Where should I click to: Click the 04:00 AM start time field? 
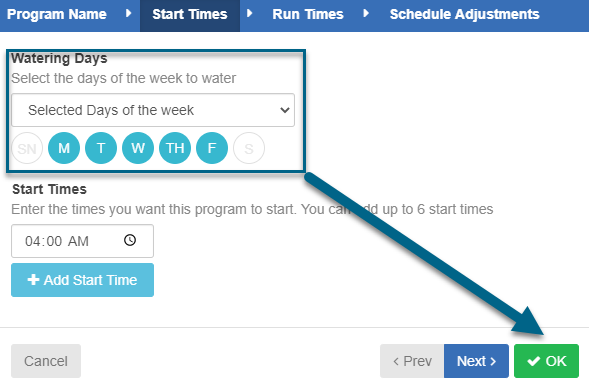(x=82, y=241)
